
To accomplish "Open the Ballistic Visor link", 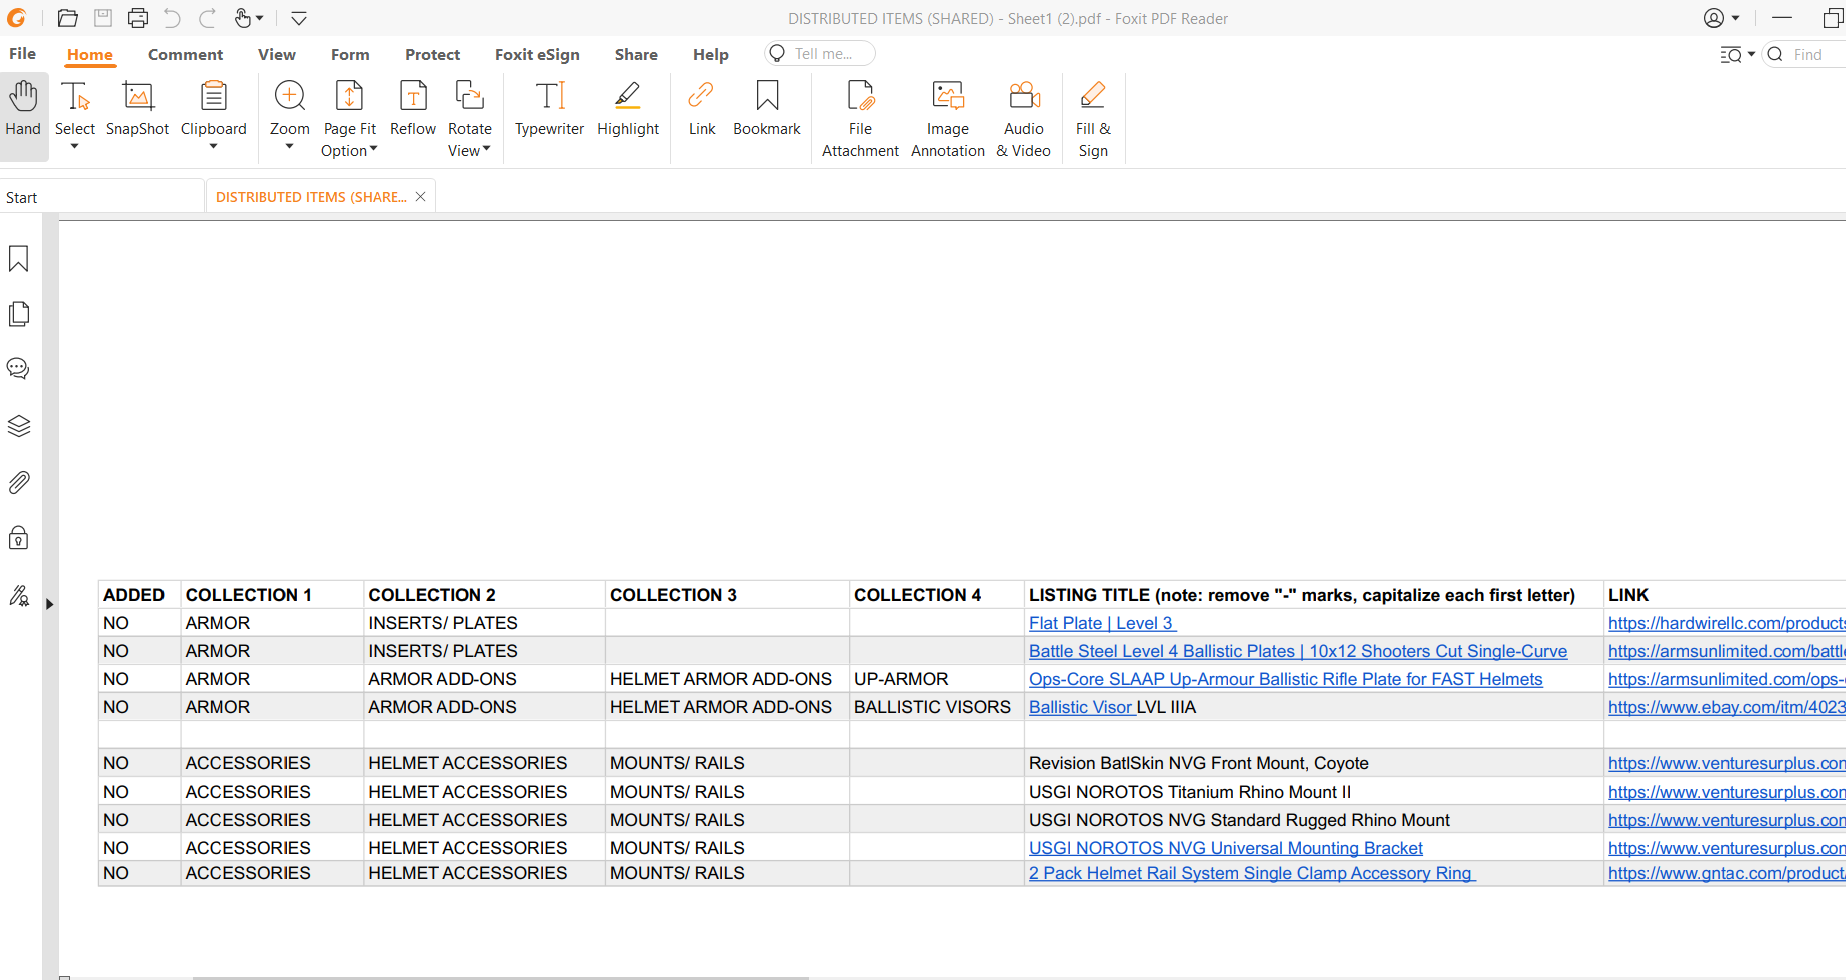I will pyautogui.click(x=1082, y=707).
